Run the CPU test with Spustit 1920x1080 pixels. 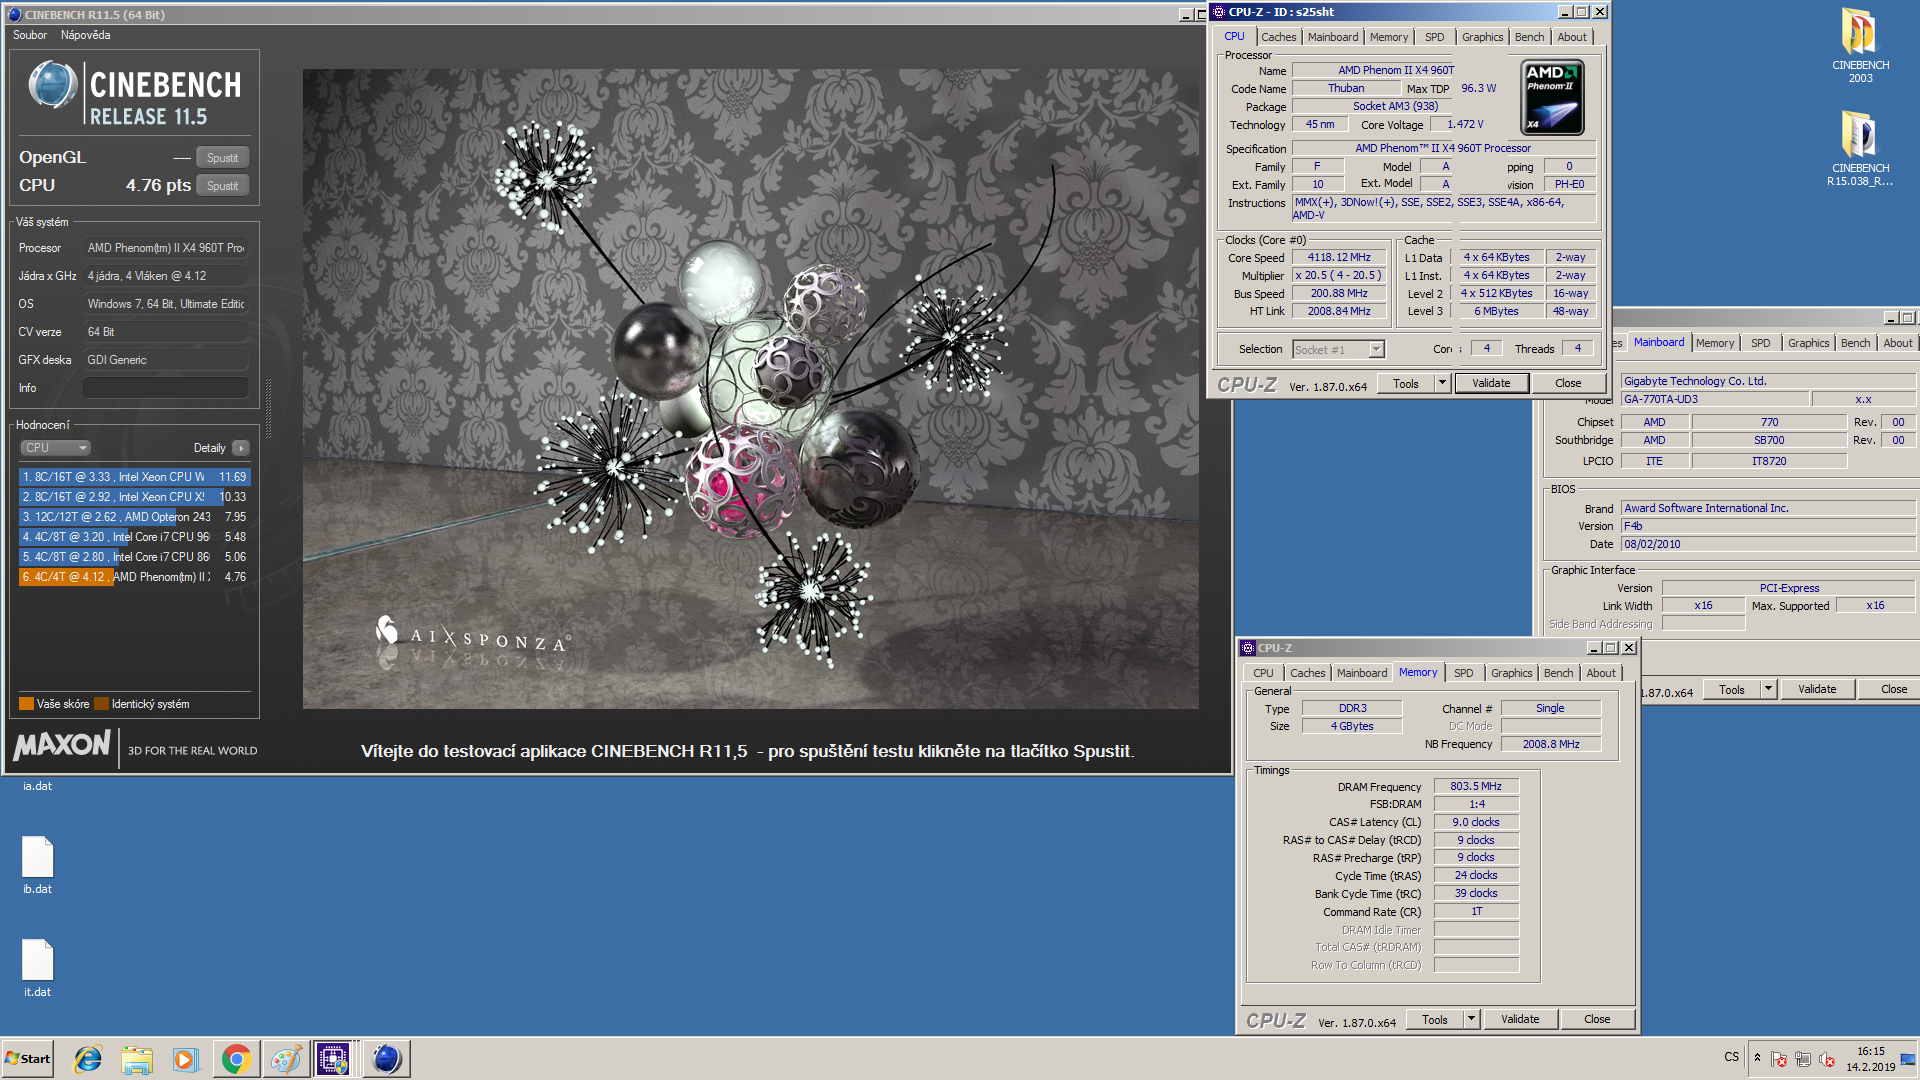point(222,186)
